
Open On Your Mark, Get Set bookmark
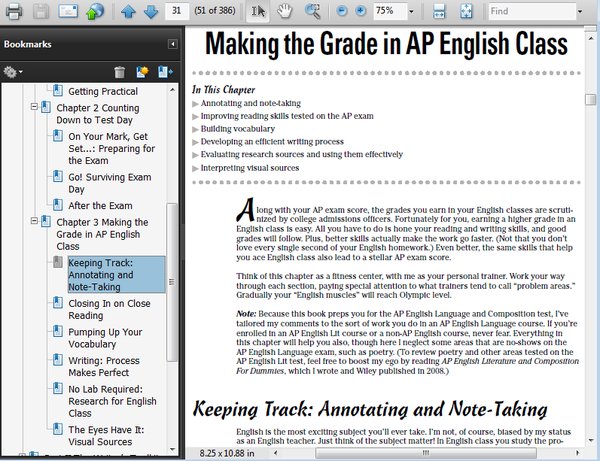111,148
